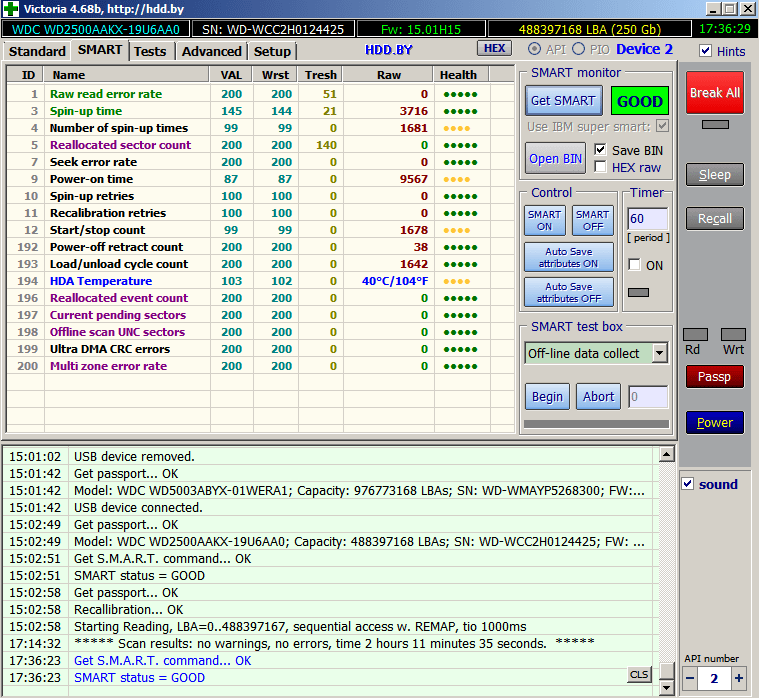Viewport: 759px width, 698px height.
Task: Click the Rd indicator lamp
Action: (695, 334)
